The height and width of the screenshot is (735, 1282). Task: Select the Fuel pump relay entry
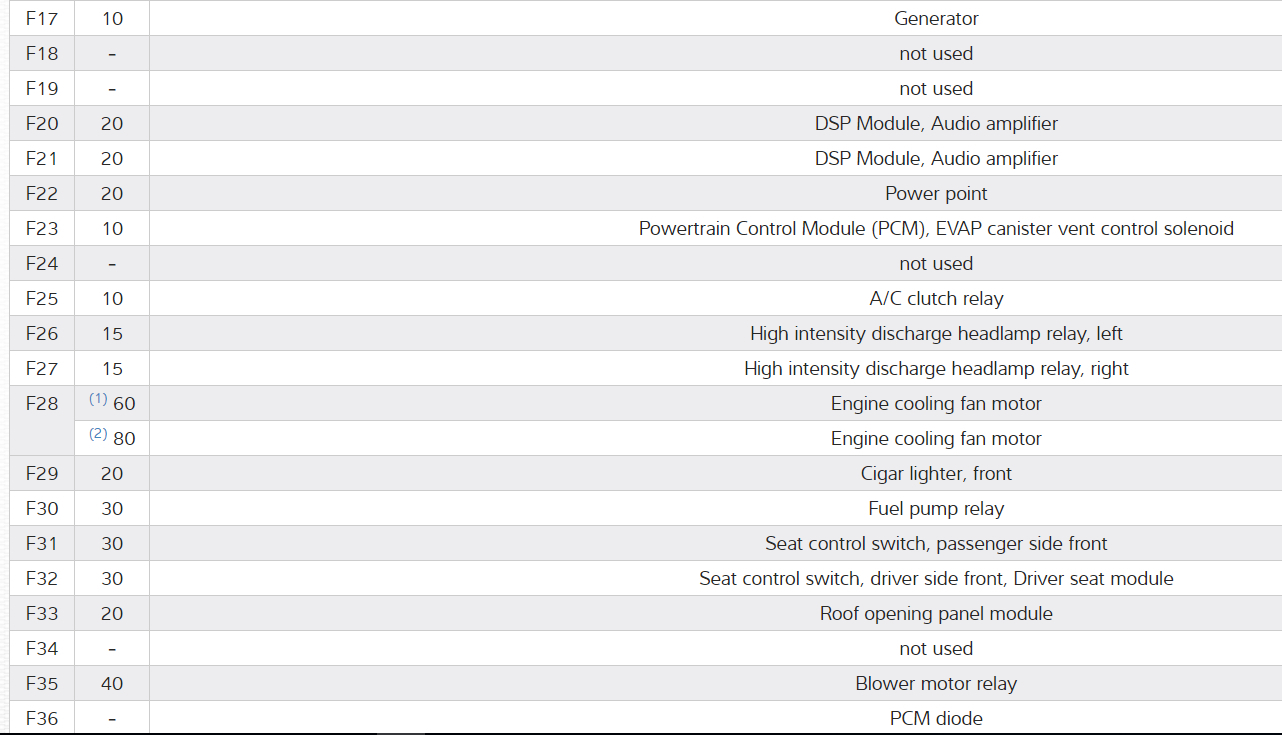[936, 508]
